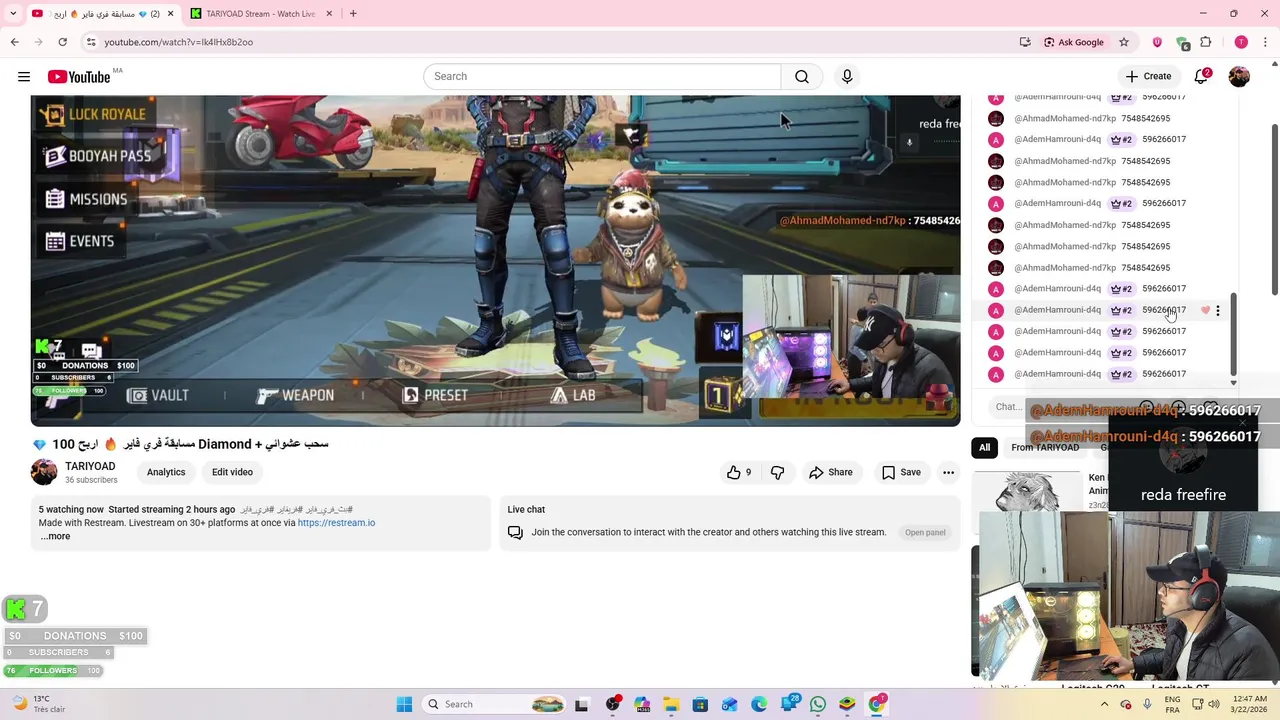Open Chrome three-dot menu
This screenshot has width=1280, height=720.
(1266, 42)
